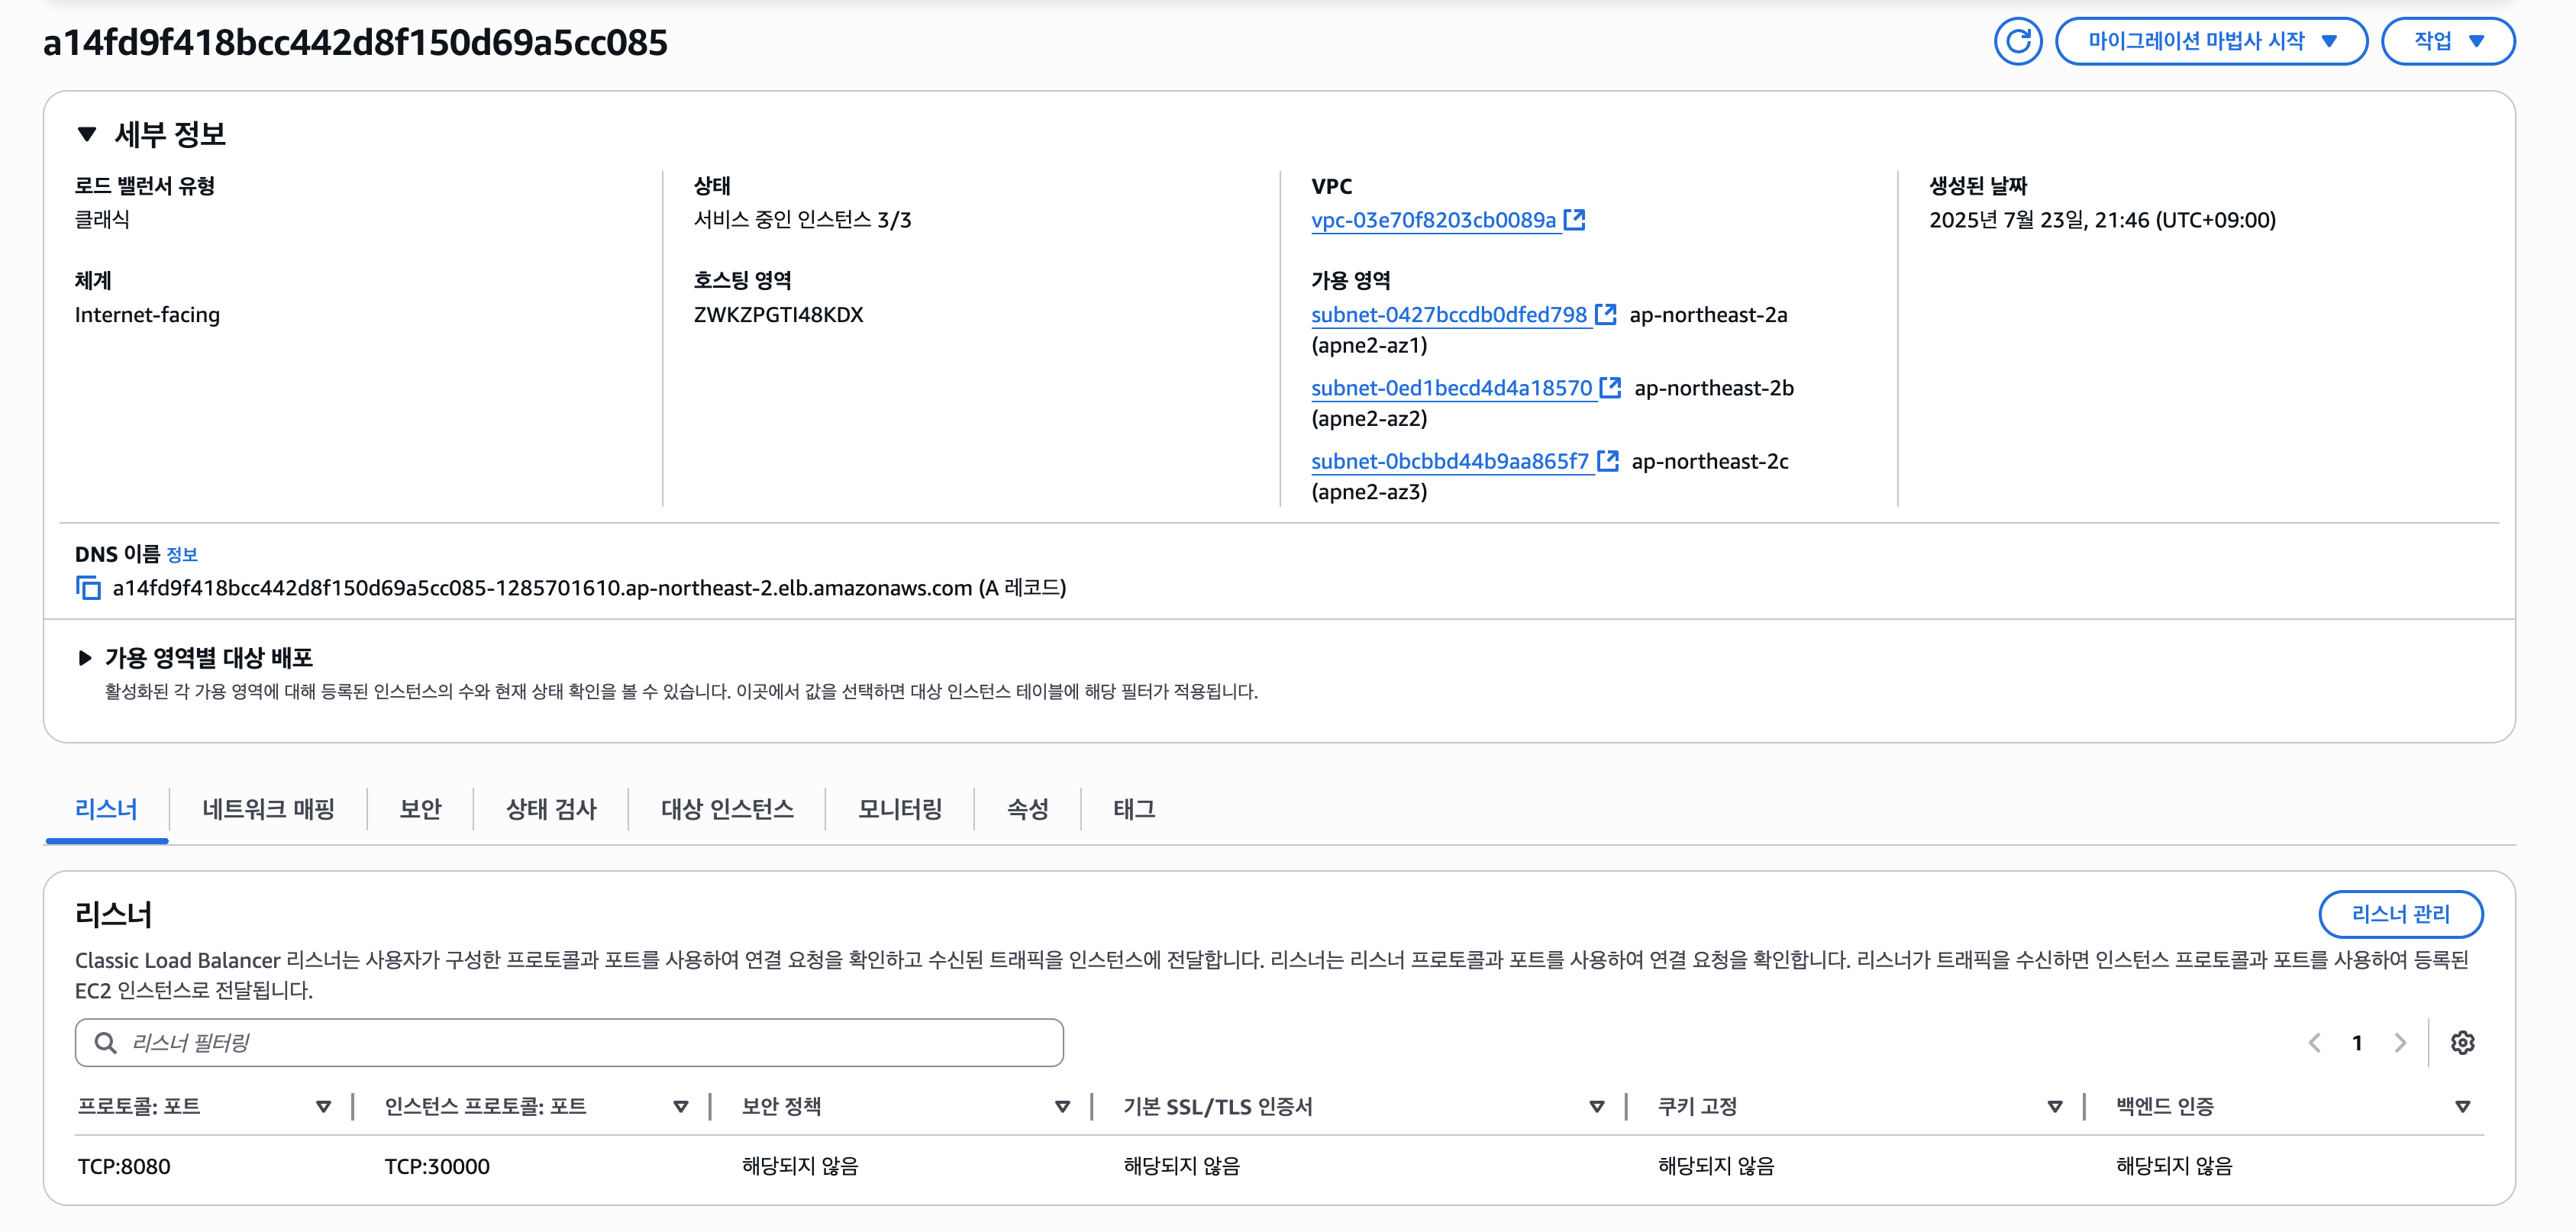
Task: Go to next listener page arrow
Action: pyautogui.click(x=2400, y=1043)
